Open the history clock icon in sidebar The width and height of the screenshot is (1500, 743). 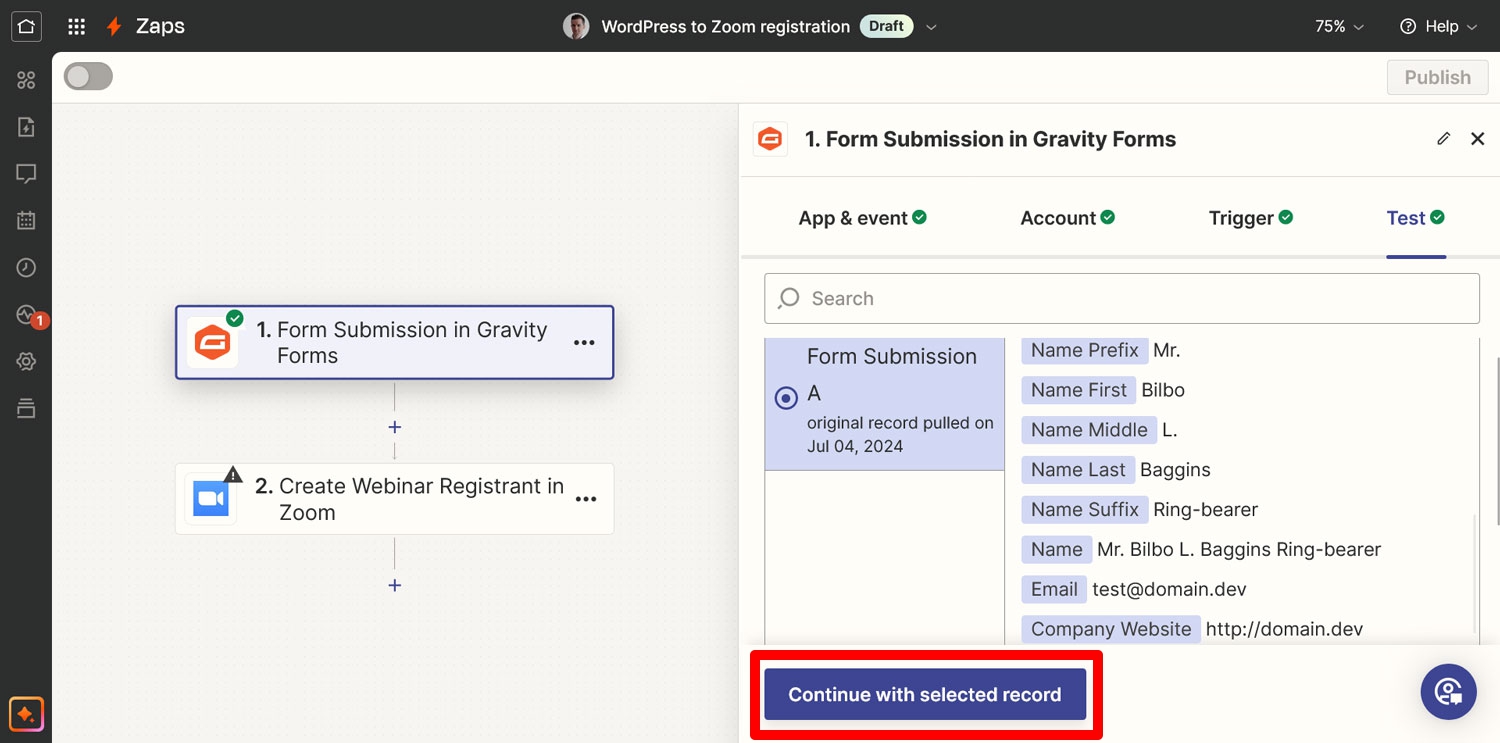26,268
